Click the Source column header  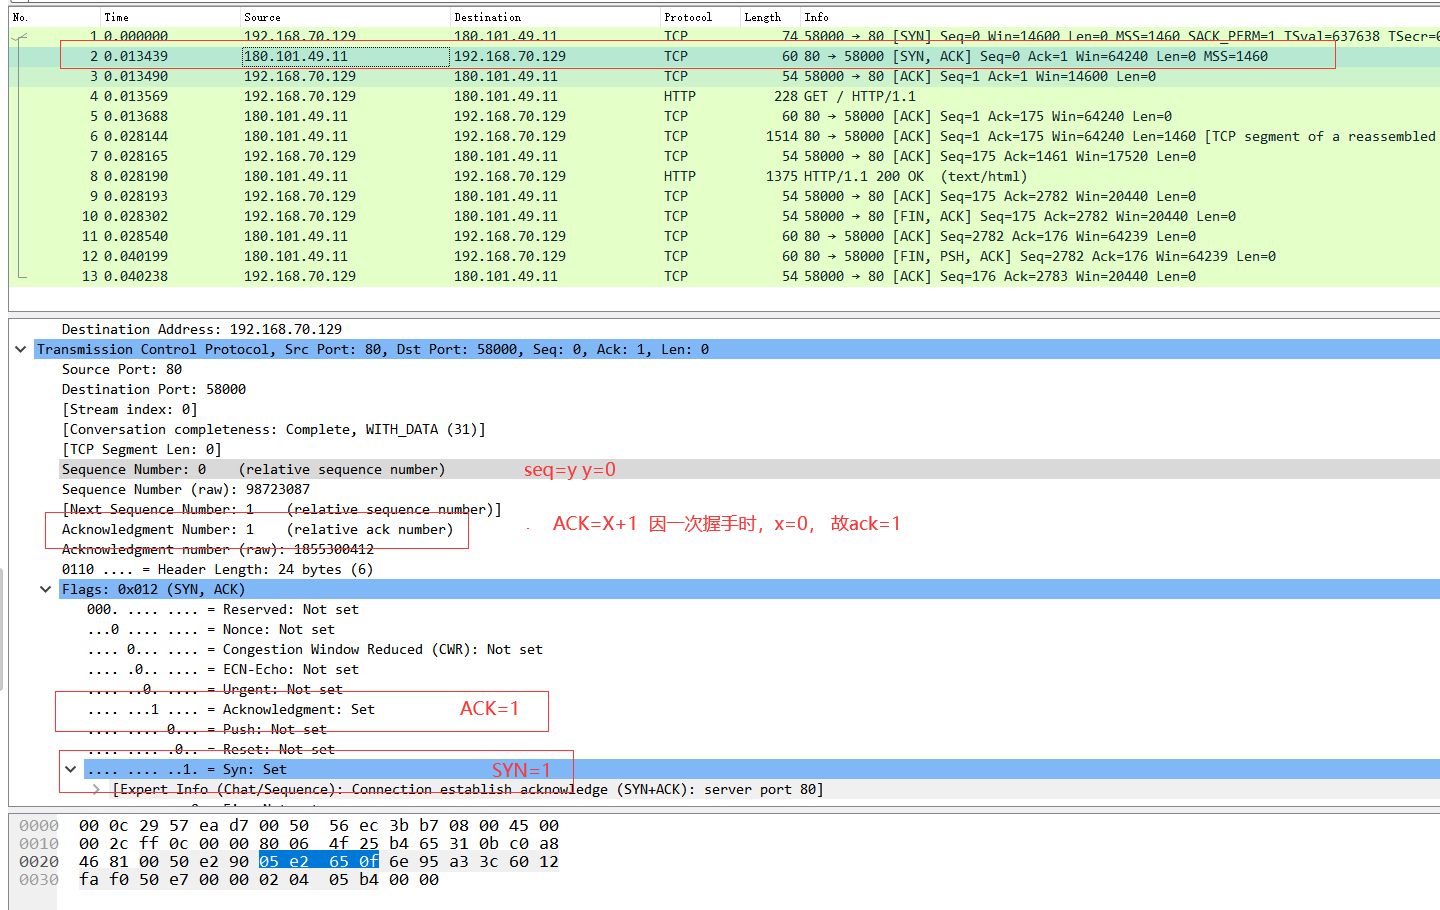pyautogui.click(x=262, y=17)
